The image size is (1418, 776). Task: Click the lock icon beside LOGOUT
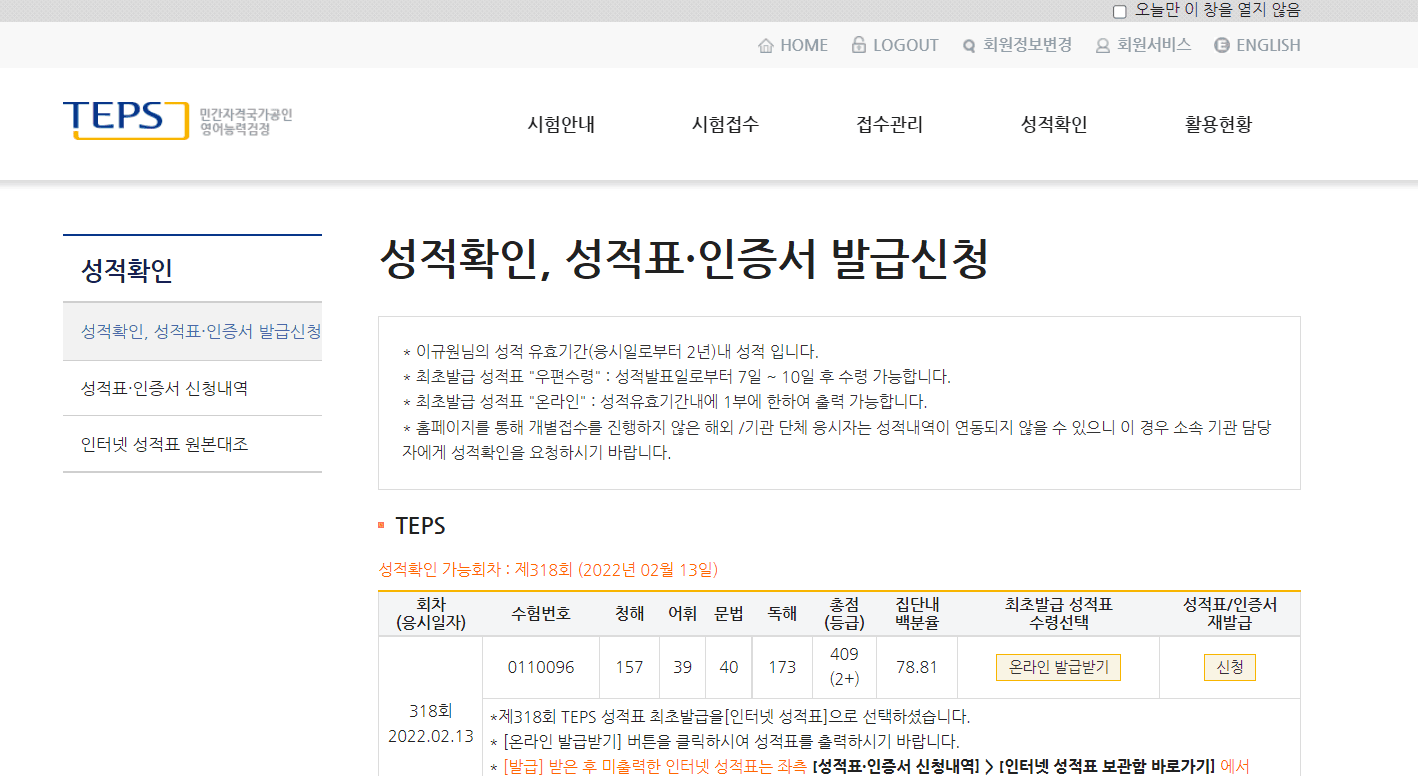pos(858,45)
